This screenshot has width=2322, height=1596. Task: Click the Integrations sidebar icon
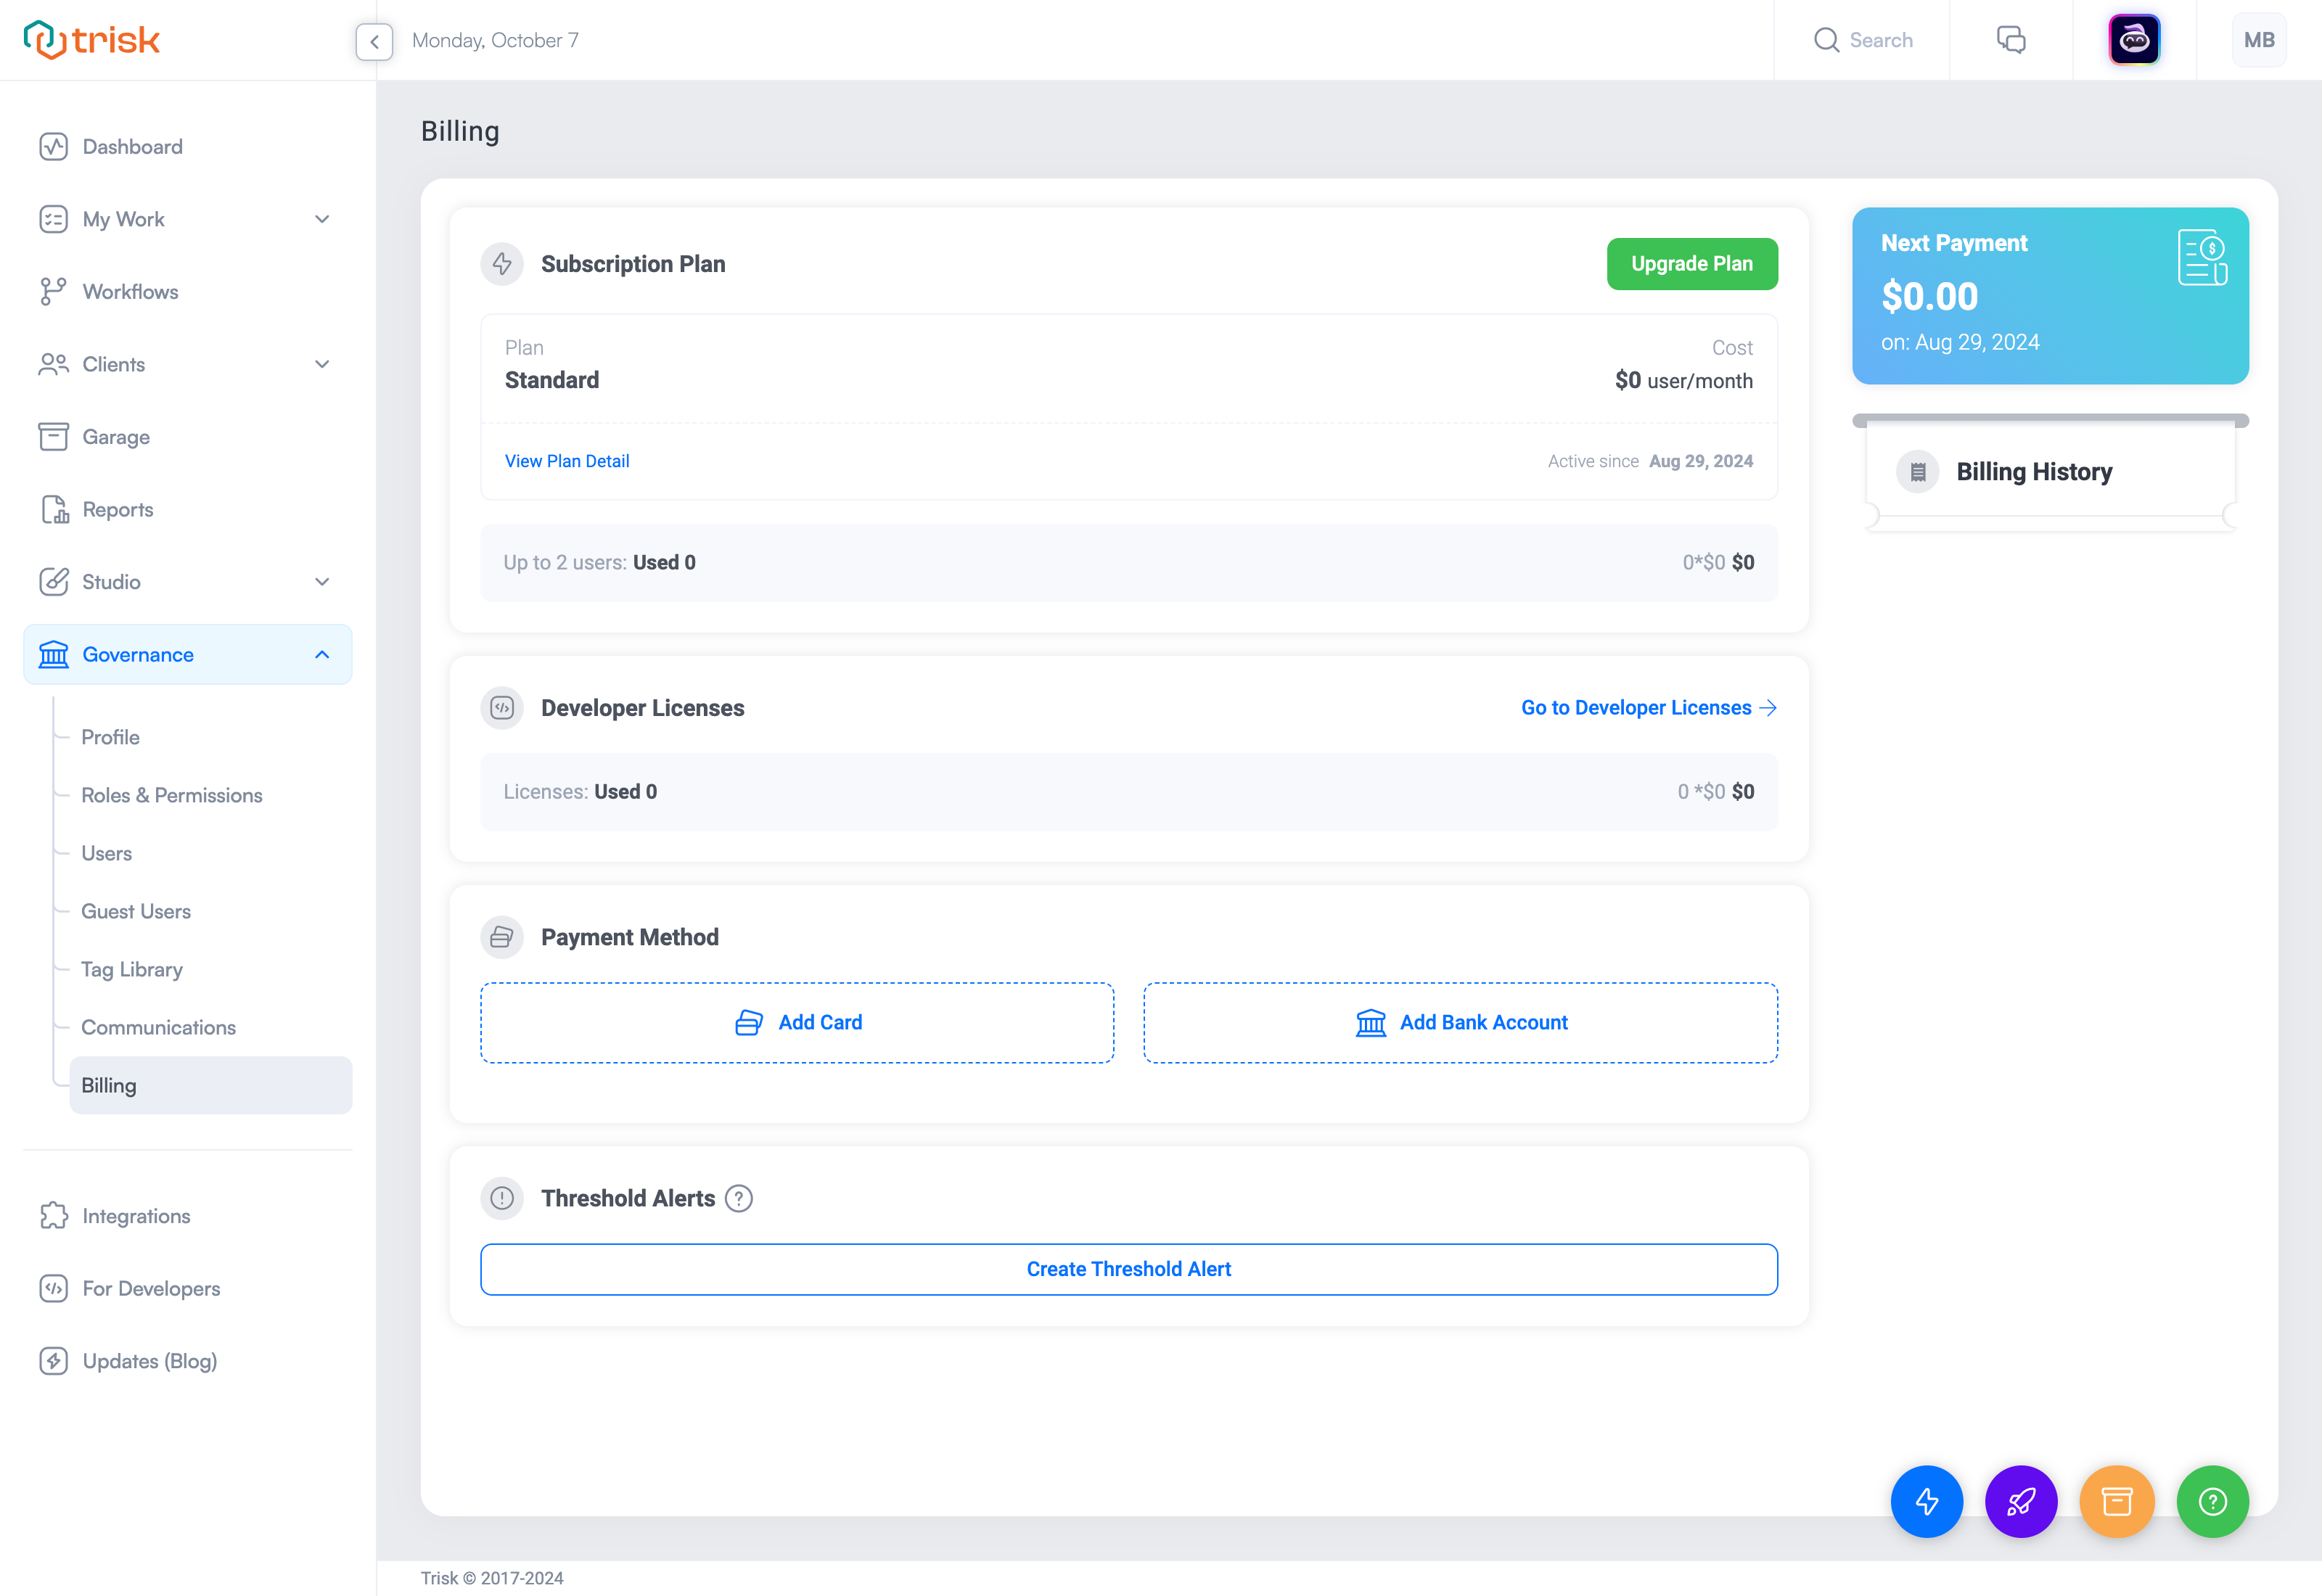[53, 1215]
